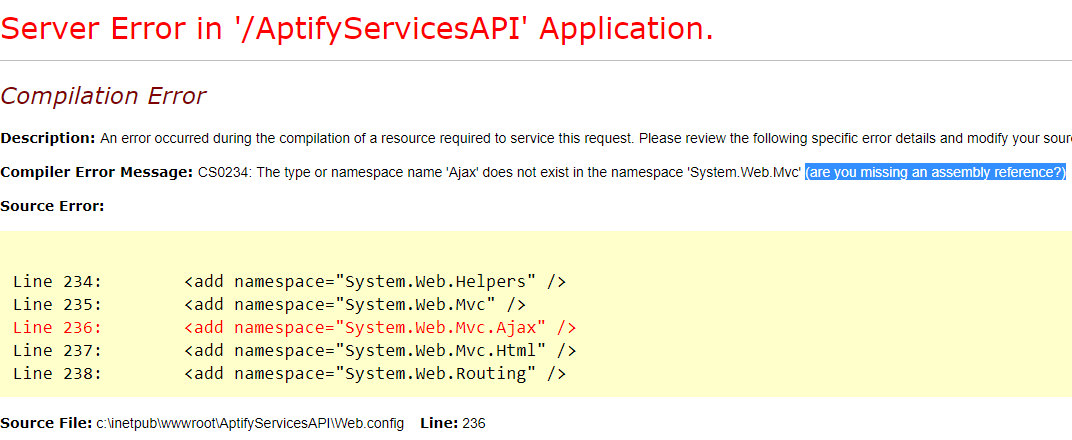
Task: Click the 'Compilation Error' heading
Action: coord(103,97)
